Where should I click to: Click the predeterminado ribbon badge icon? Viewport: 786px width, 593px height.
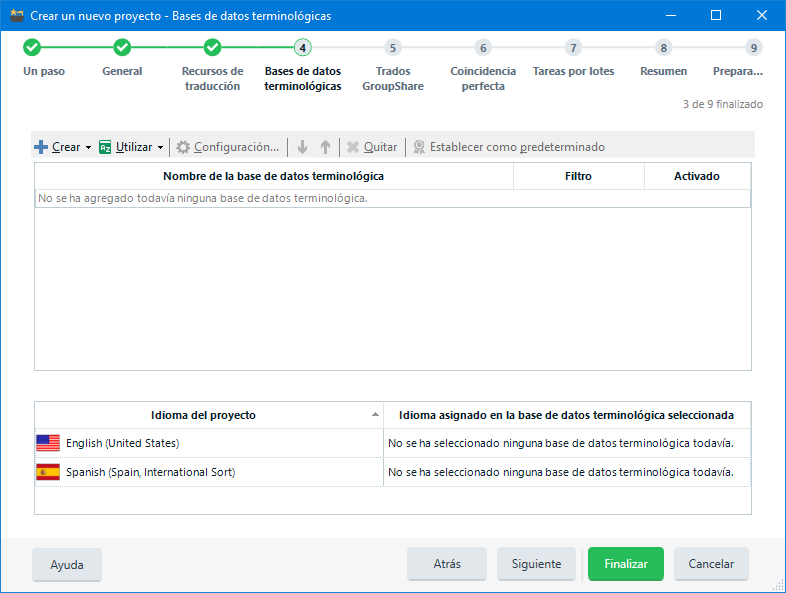click(419, 147)
